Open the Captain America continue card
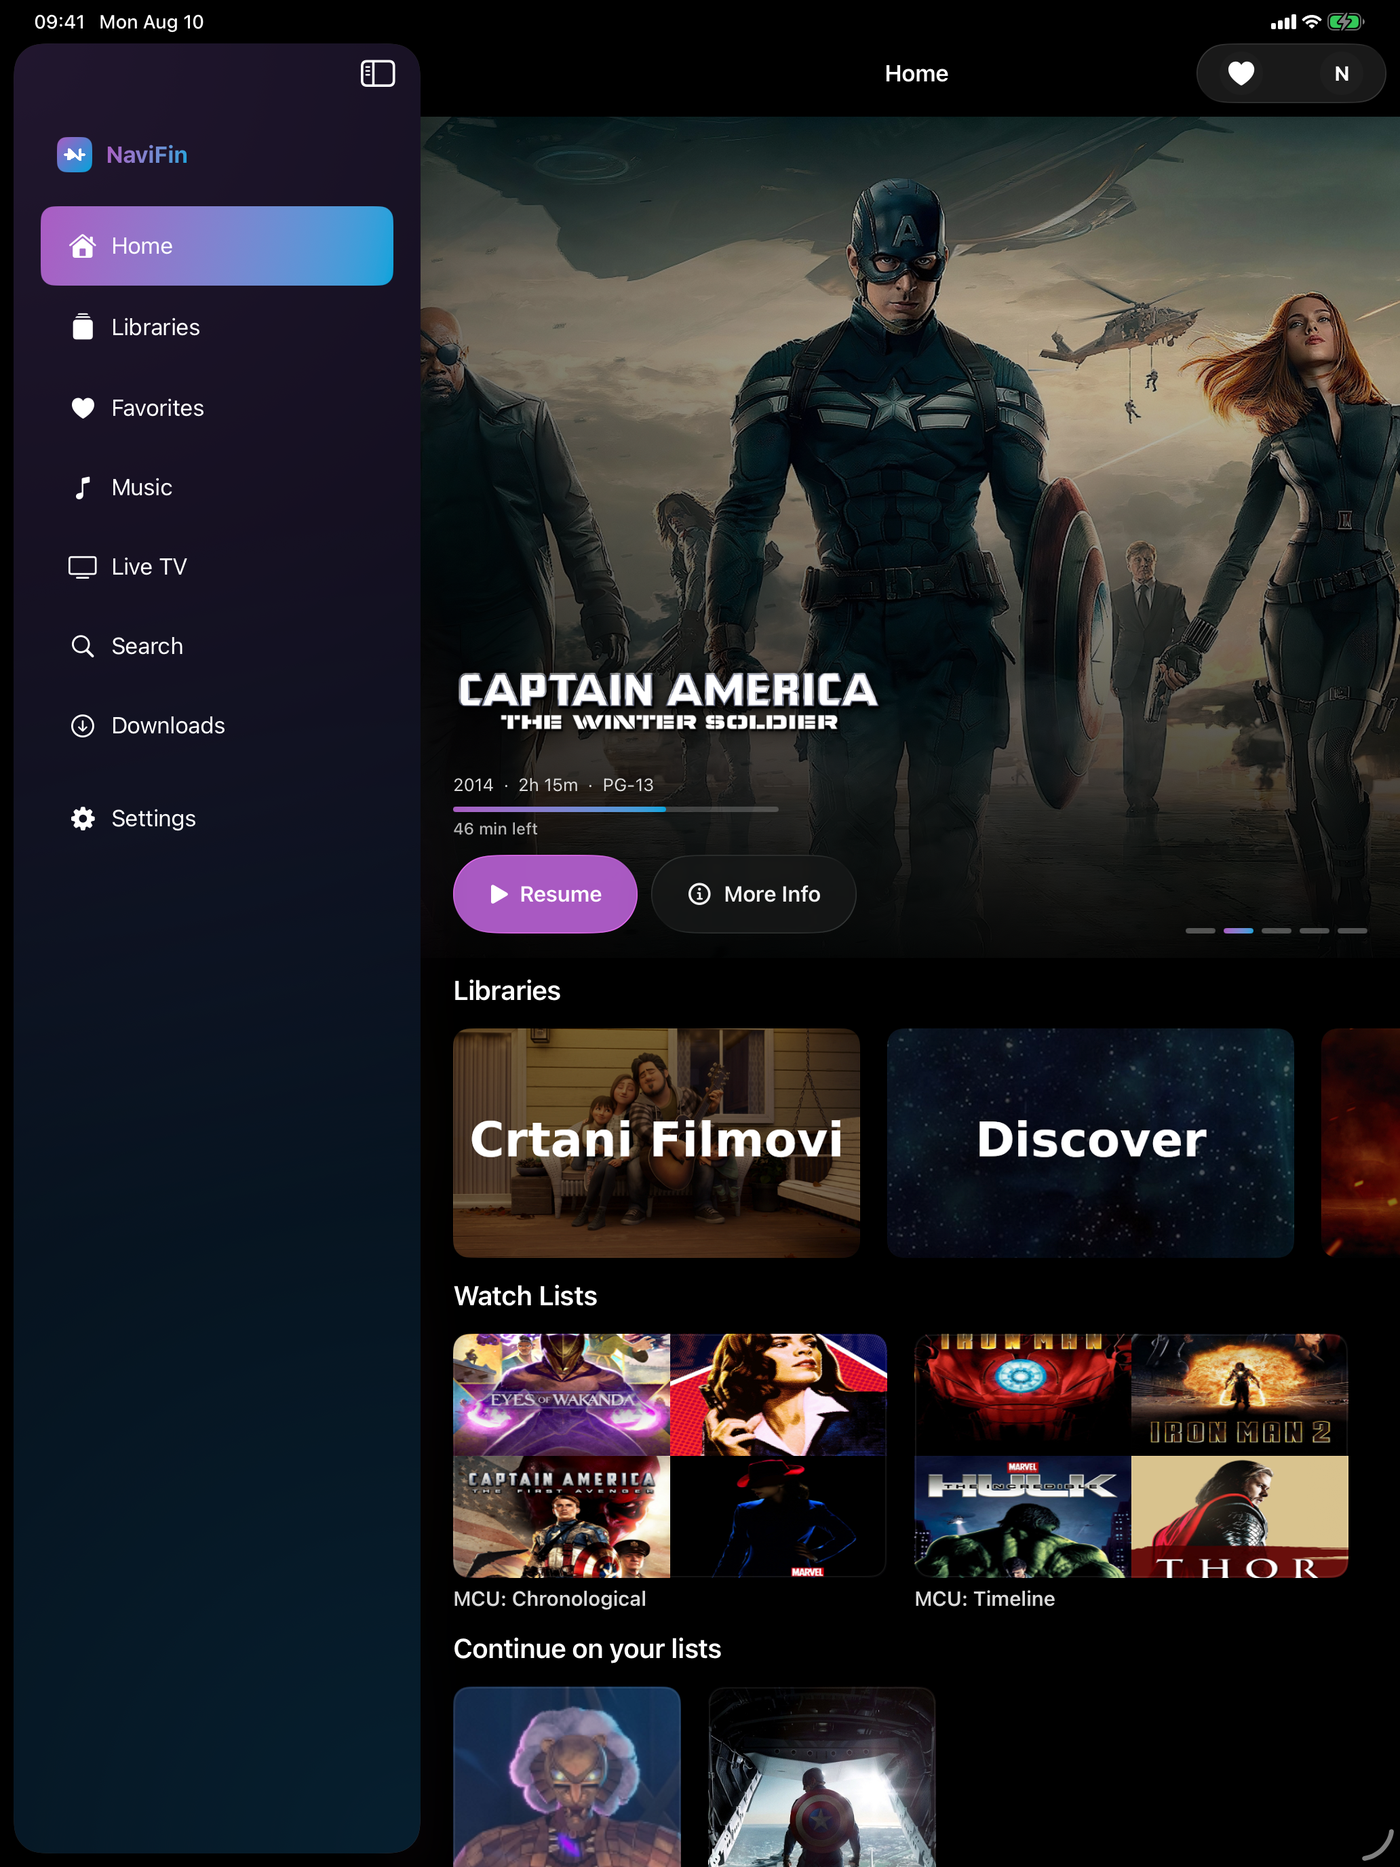The image size is (1400, 1867). click(x=822, y=1777)
